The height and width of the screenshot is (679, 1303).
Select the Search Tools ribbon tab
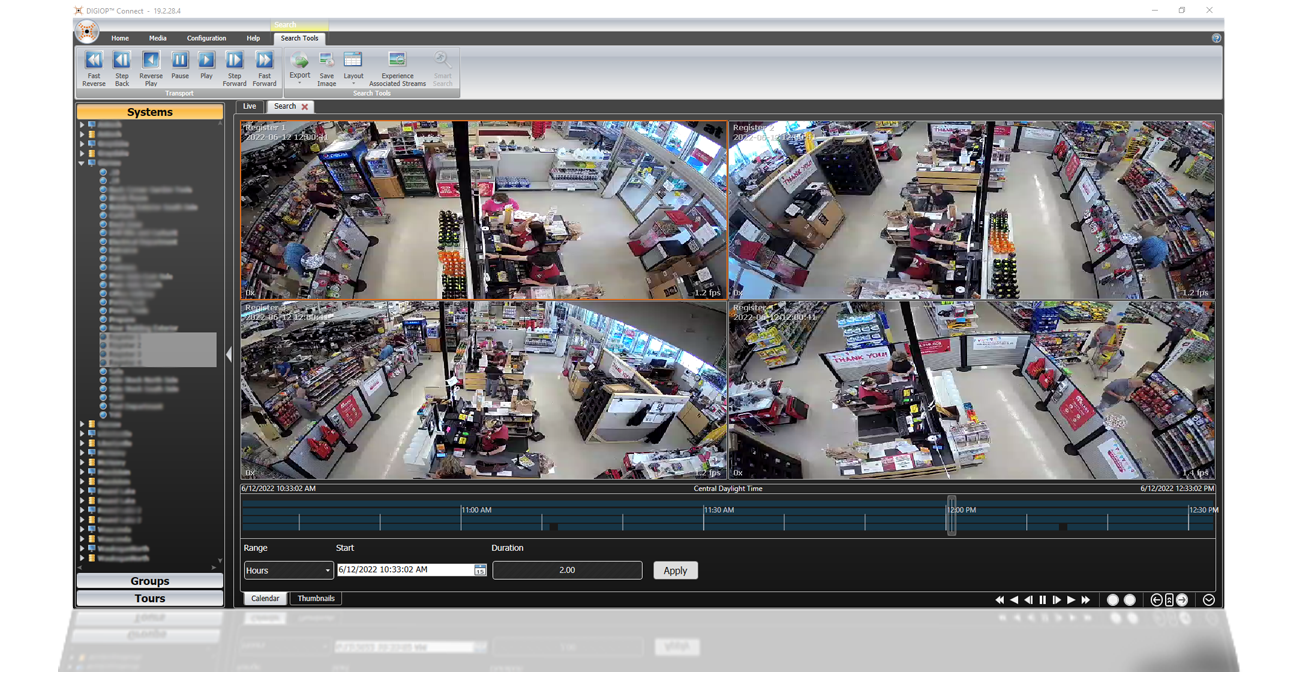[x=299, y=38]
